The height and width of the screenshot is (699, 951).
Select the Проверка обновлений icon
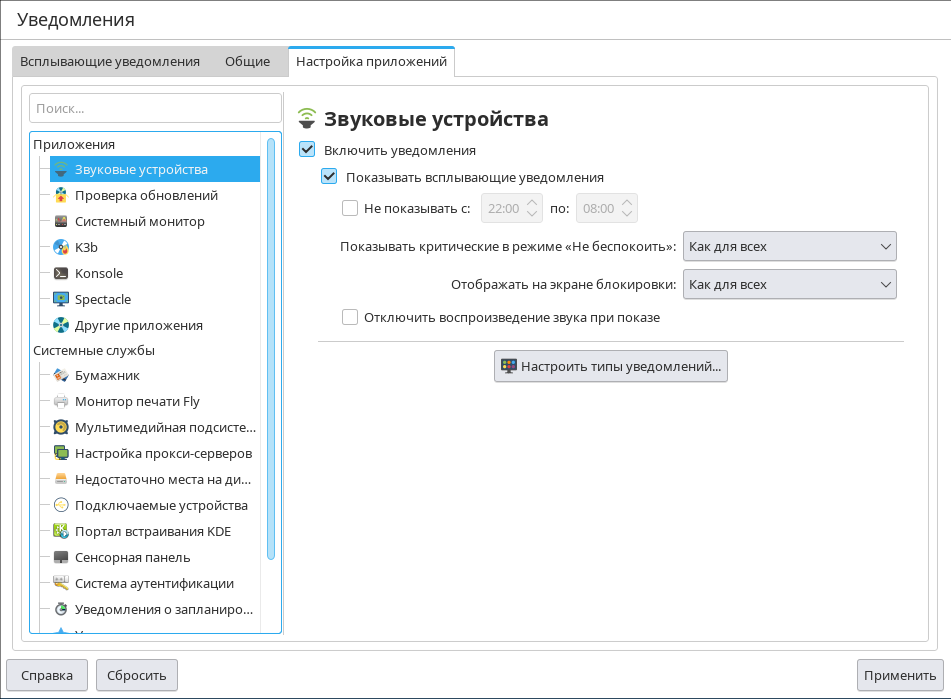click(61, 195)
